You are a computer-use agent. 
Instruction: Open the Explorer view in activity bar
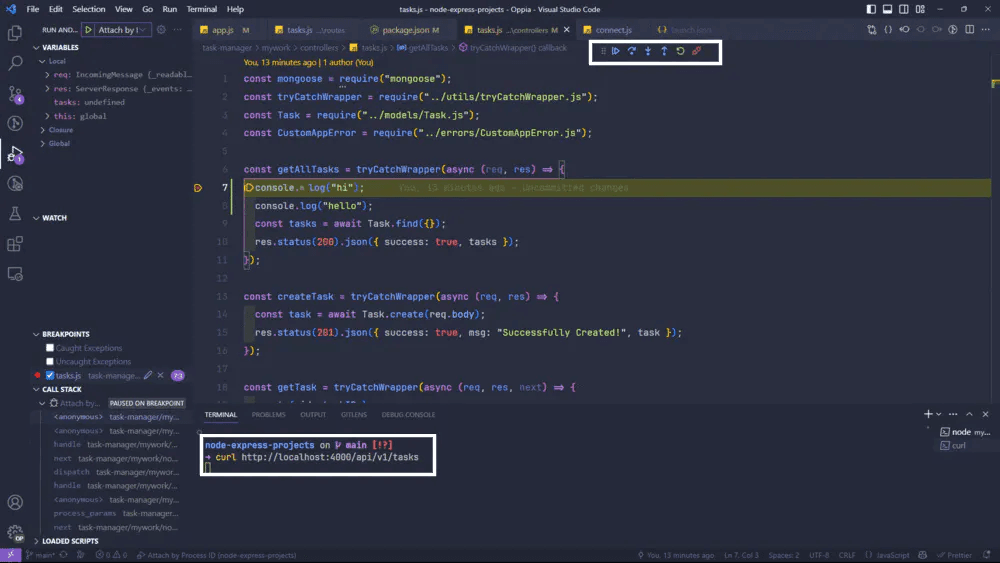click(15, 33)
